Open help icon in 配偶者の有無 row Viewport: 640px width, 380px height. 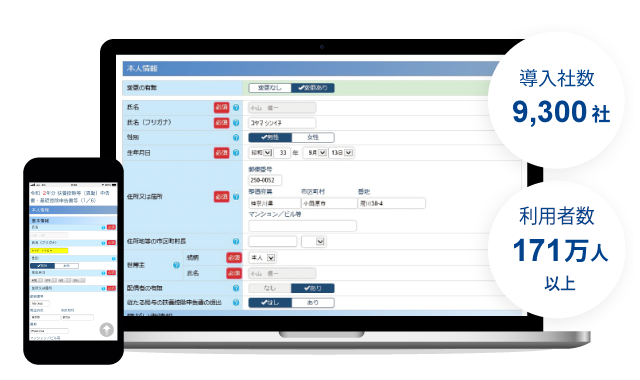click(x=236, y=288)
